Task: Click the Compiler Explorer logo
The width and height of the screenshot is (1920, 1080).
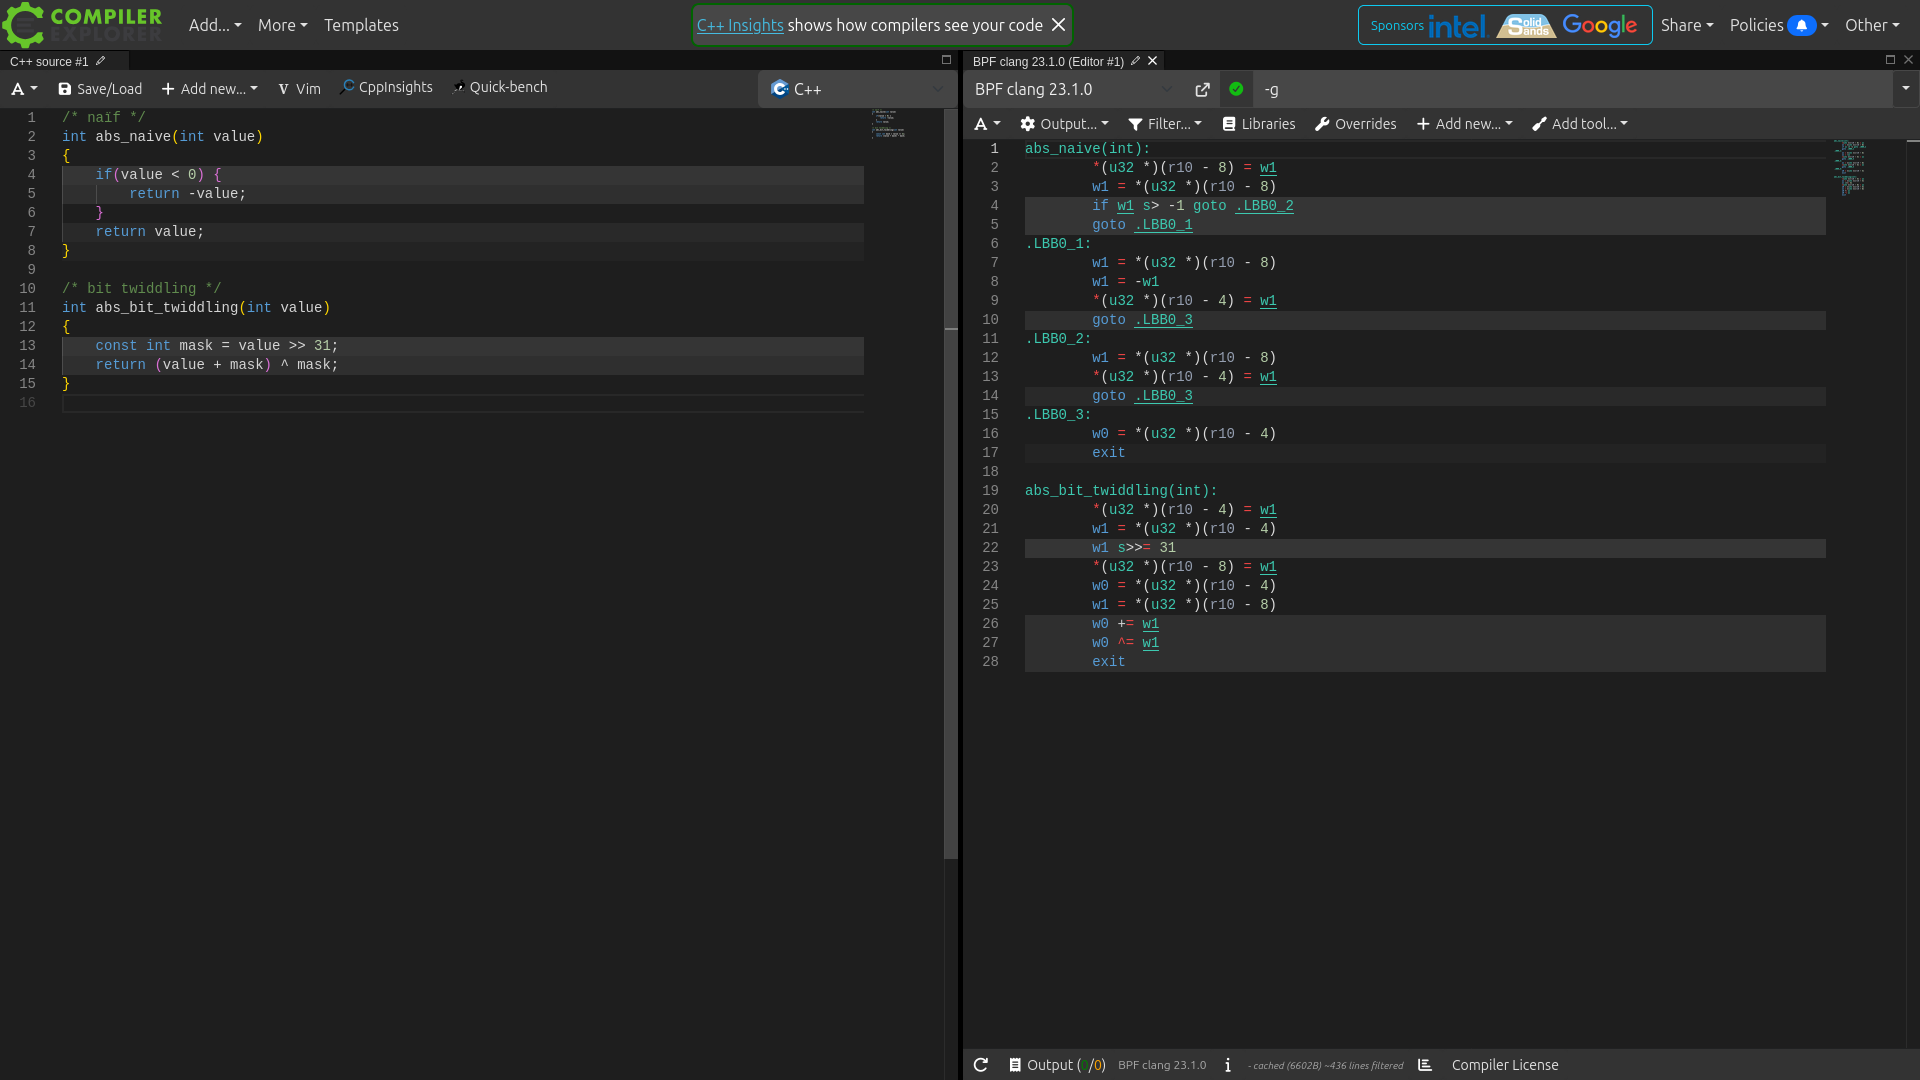Action: [x=82, y=25]
